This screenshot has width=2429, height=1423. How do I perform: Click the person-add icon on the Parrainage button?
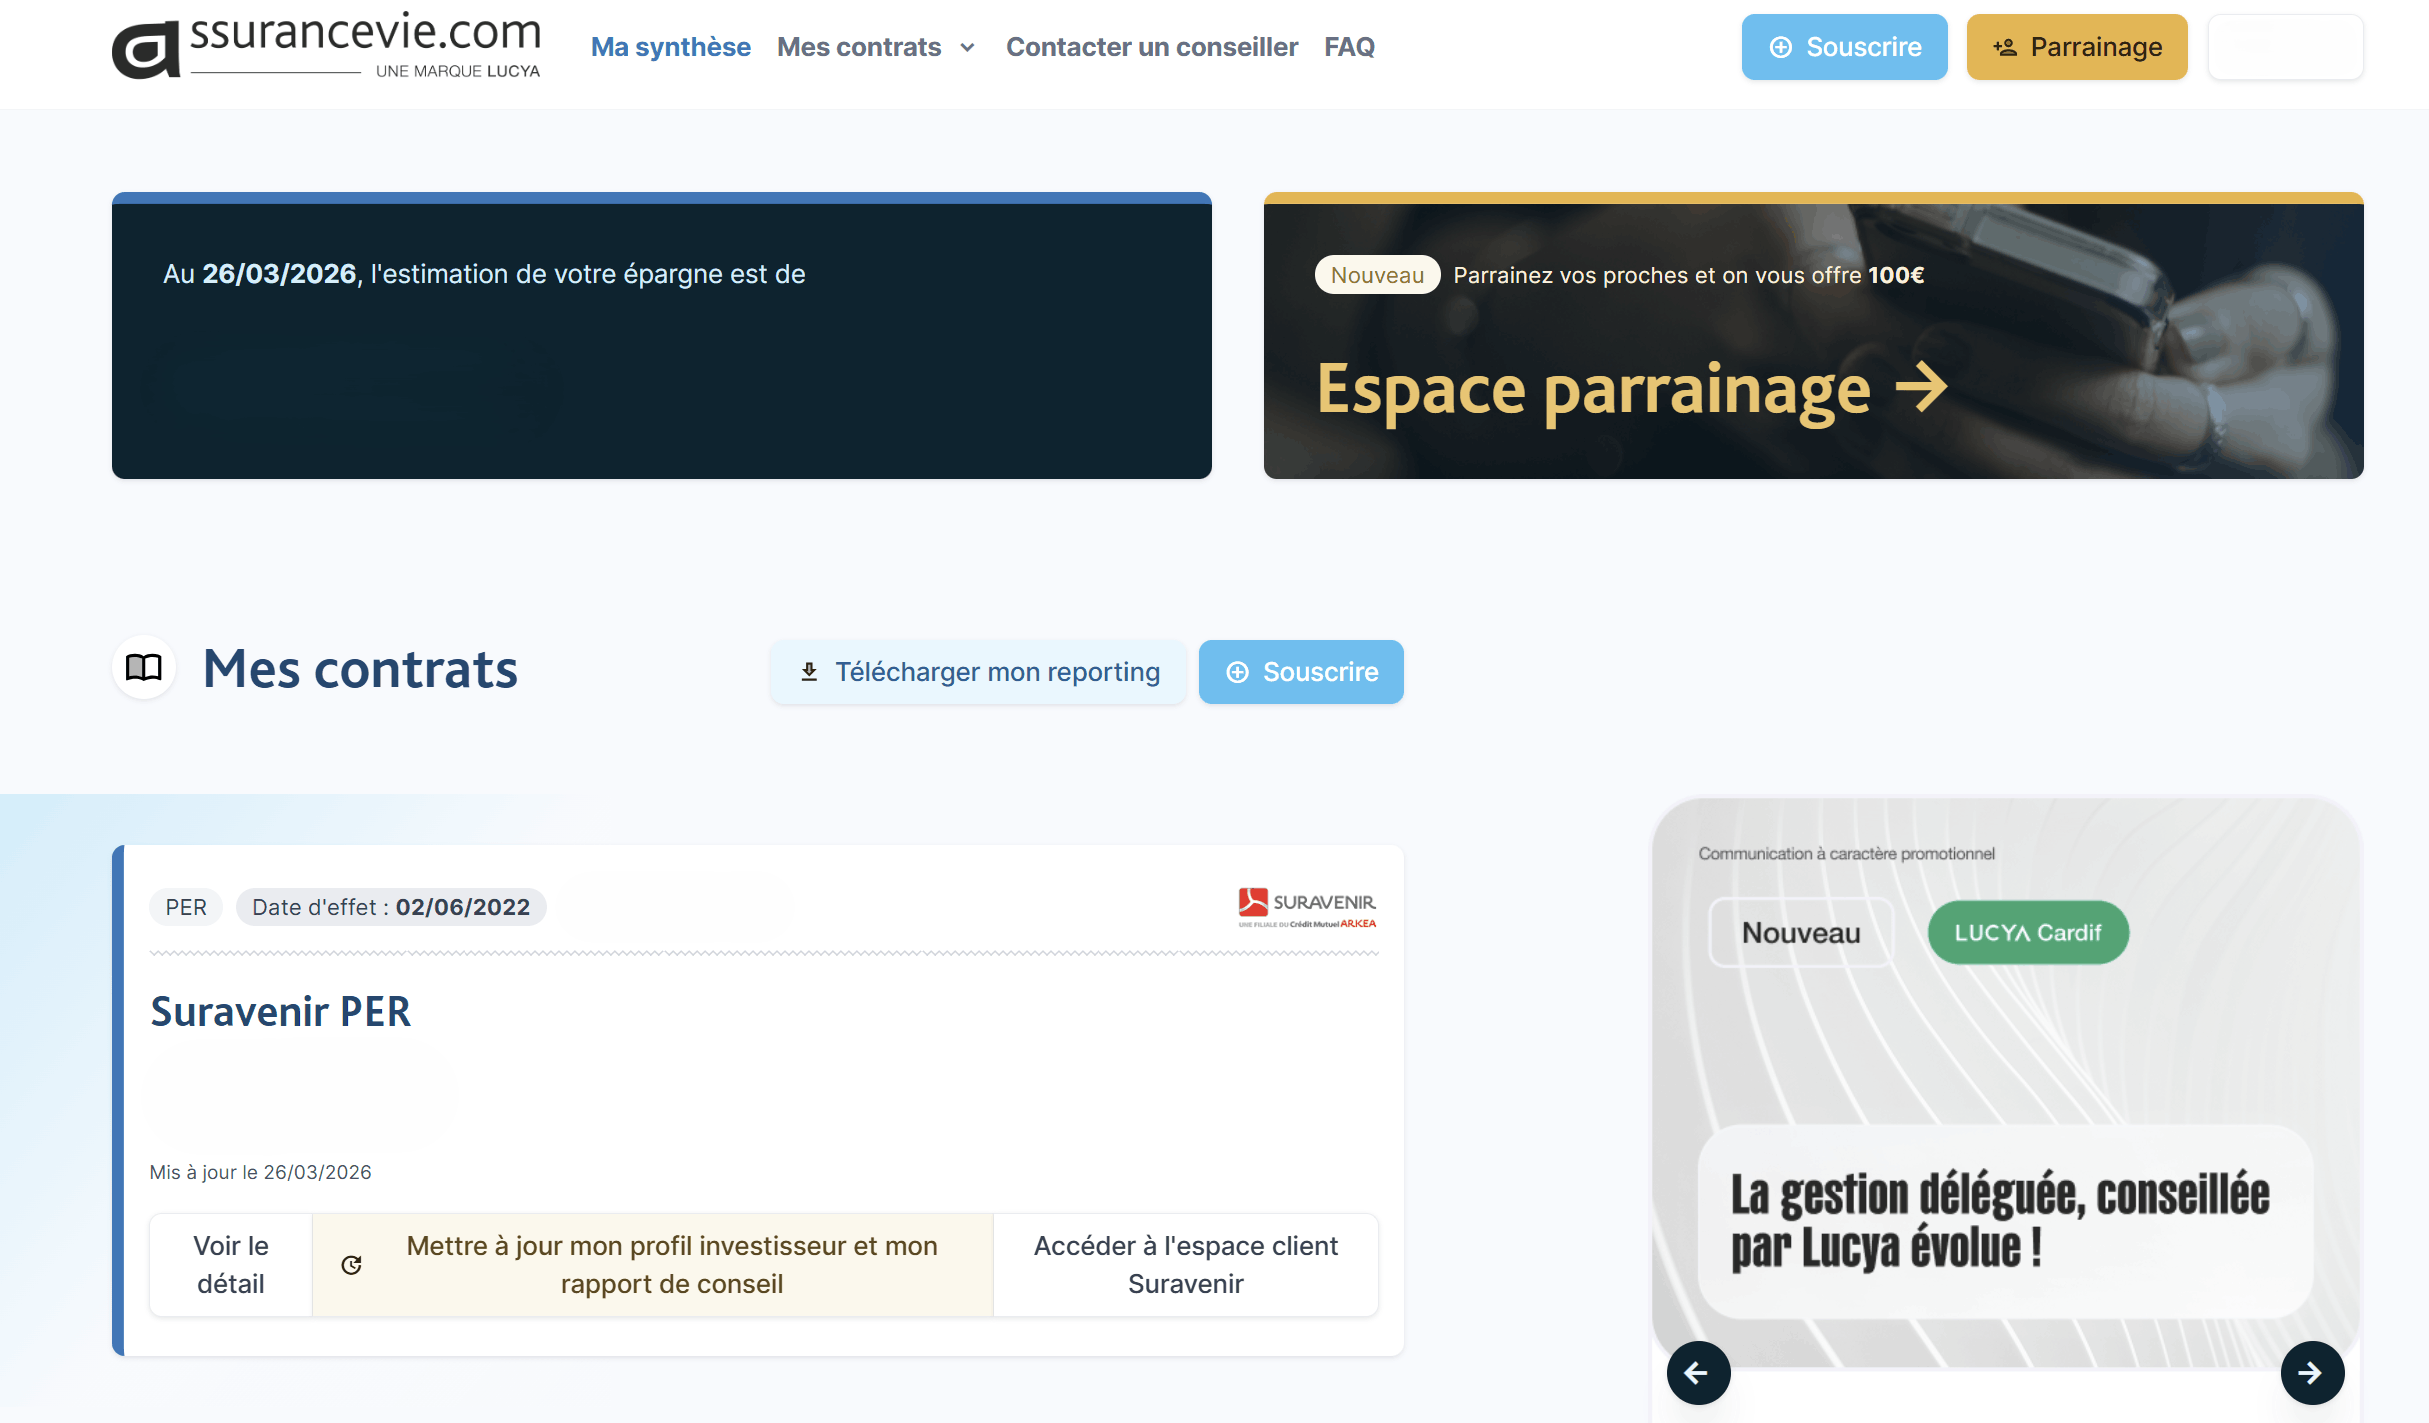click(x=2003, y=46)
